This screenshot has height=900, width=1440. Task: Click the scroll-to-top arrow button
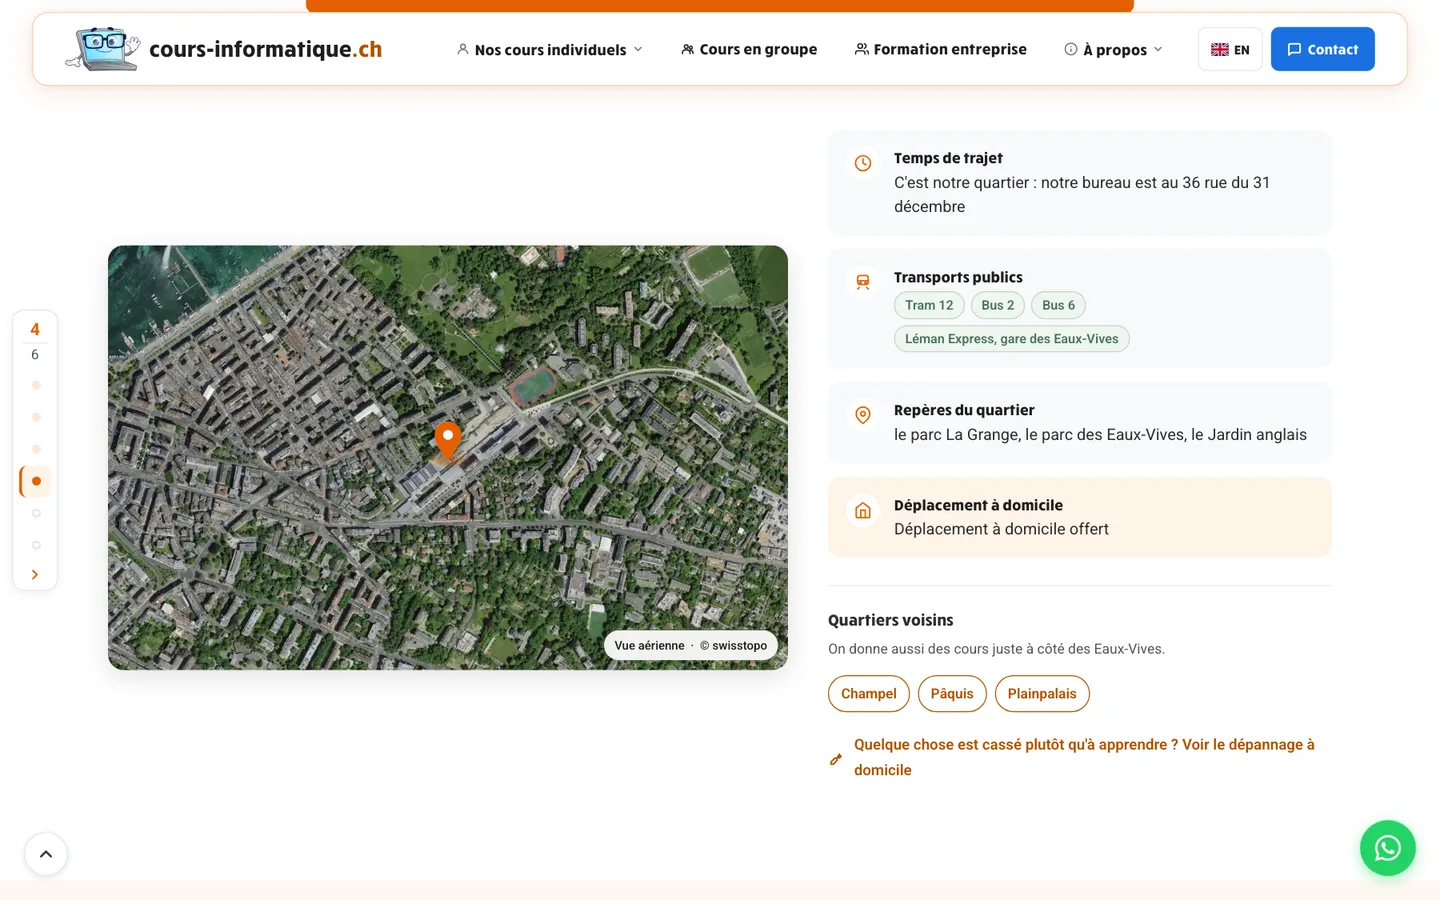46,854
